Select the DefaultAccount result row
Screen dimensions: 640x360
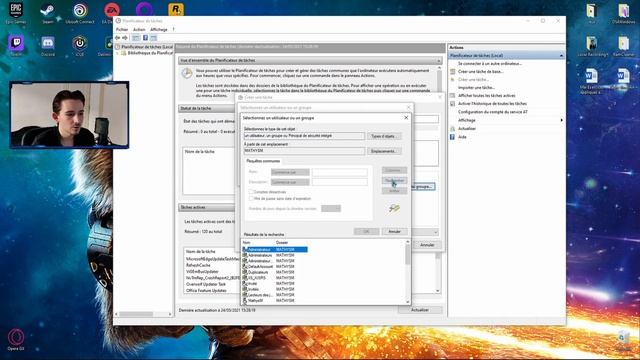pyautogui.click(x=269, y=267)
